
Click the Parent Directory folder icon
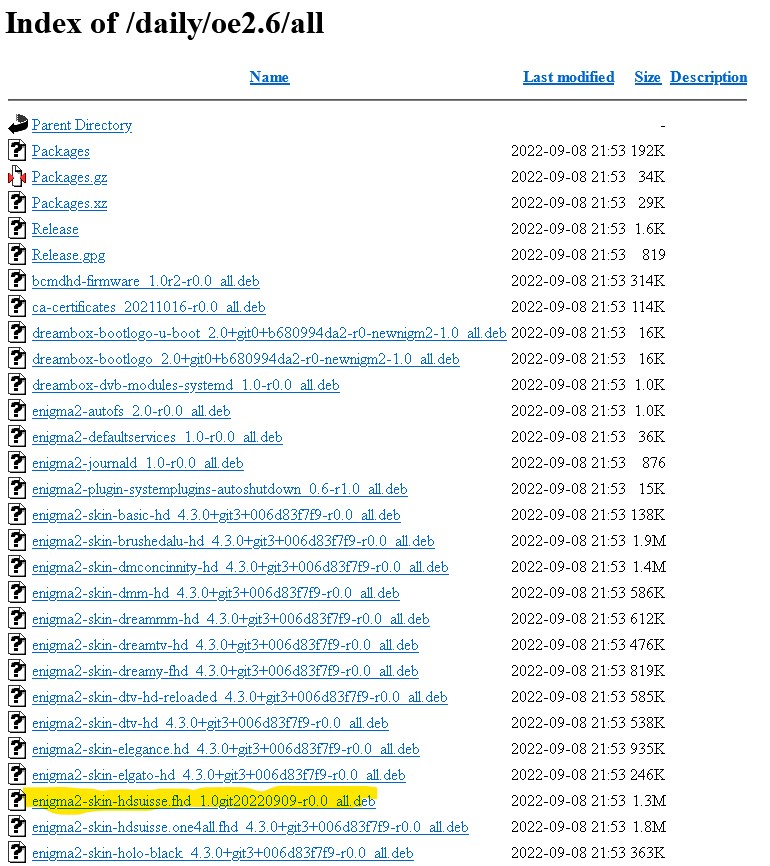pyautogui.click(x=17, y=125)
